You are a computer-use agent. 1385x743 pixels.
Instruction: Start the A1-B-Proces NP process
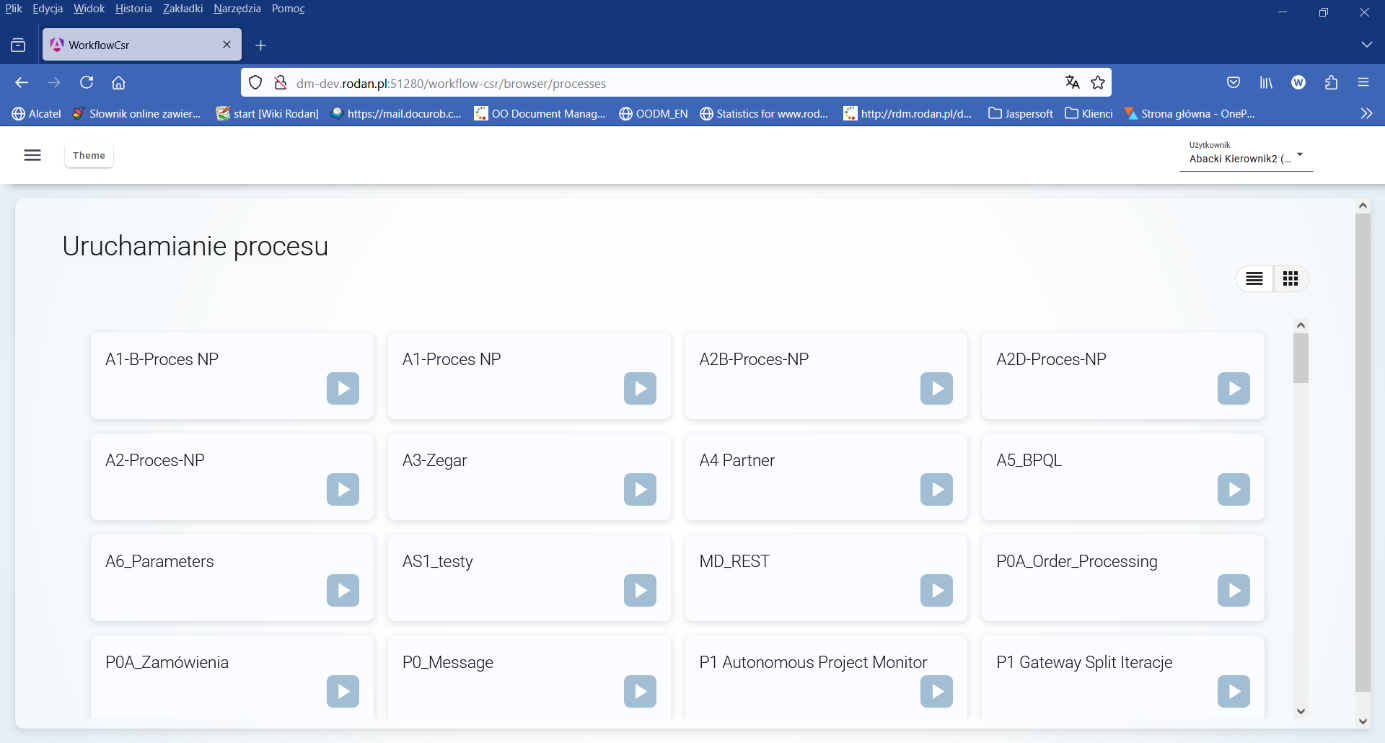[343, 389]
